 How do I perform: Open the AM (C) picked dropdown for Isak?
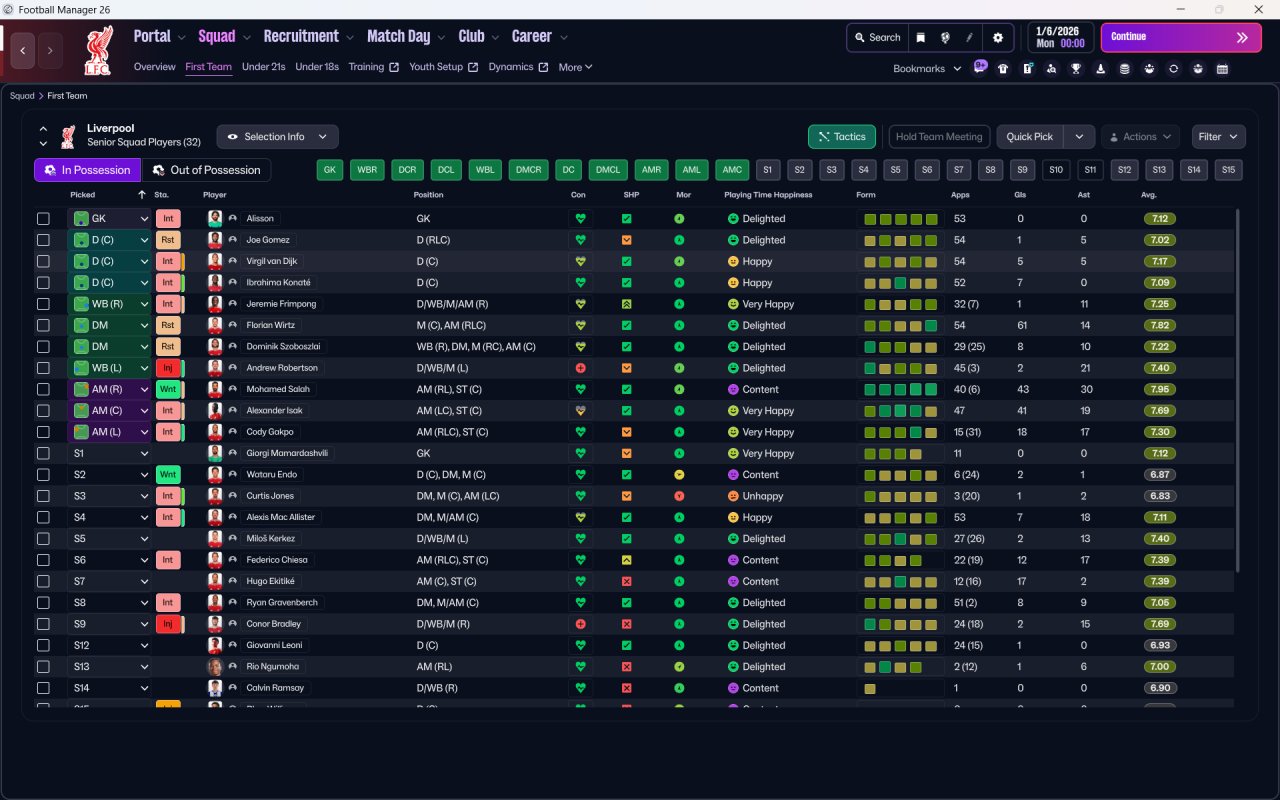click(x=110, y=411)
